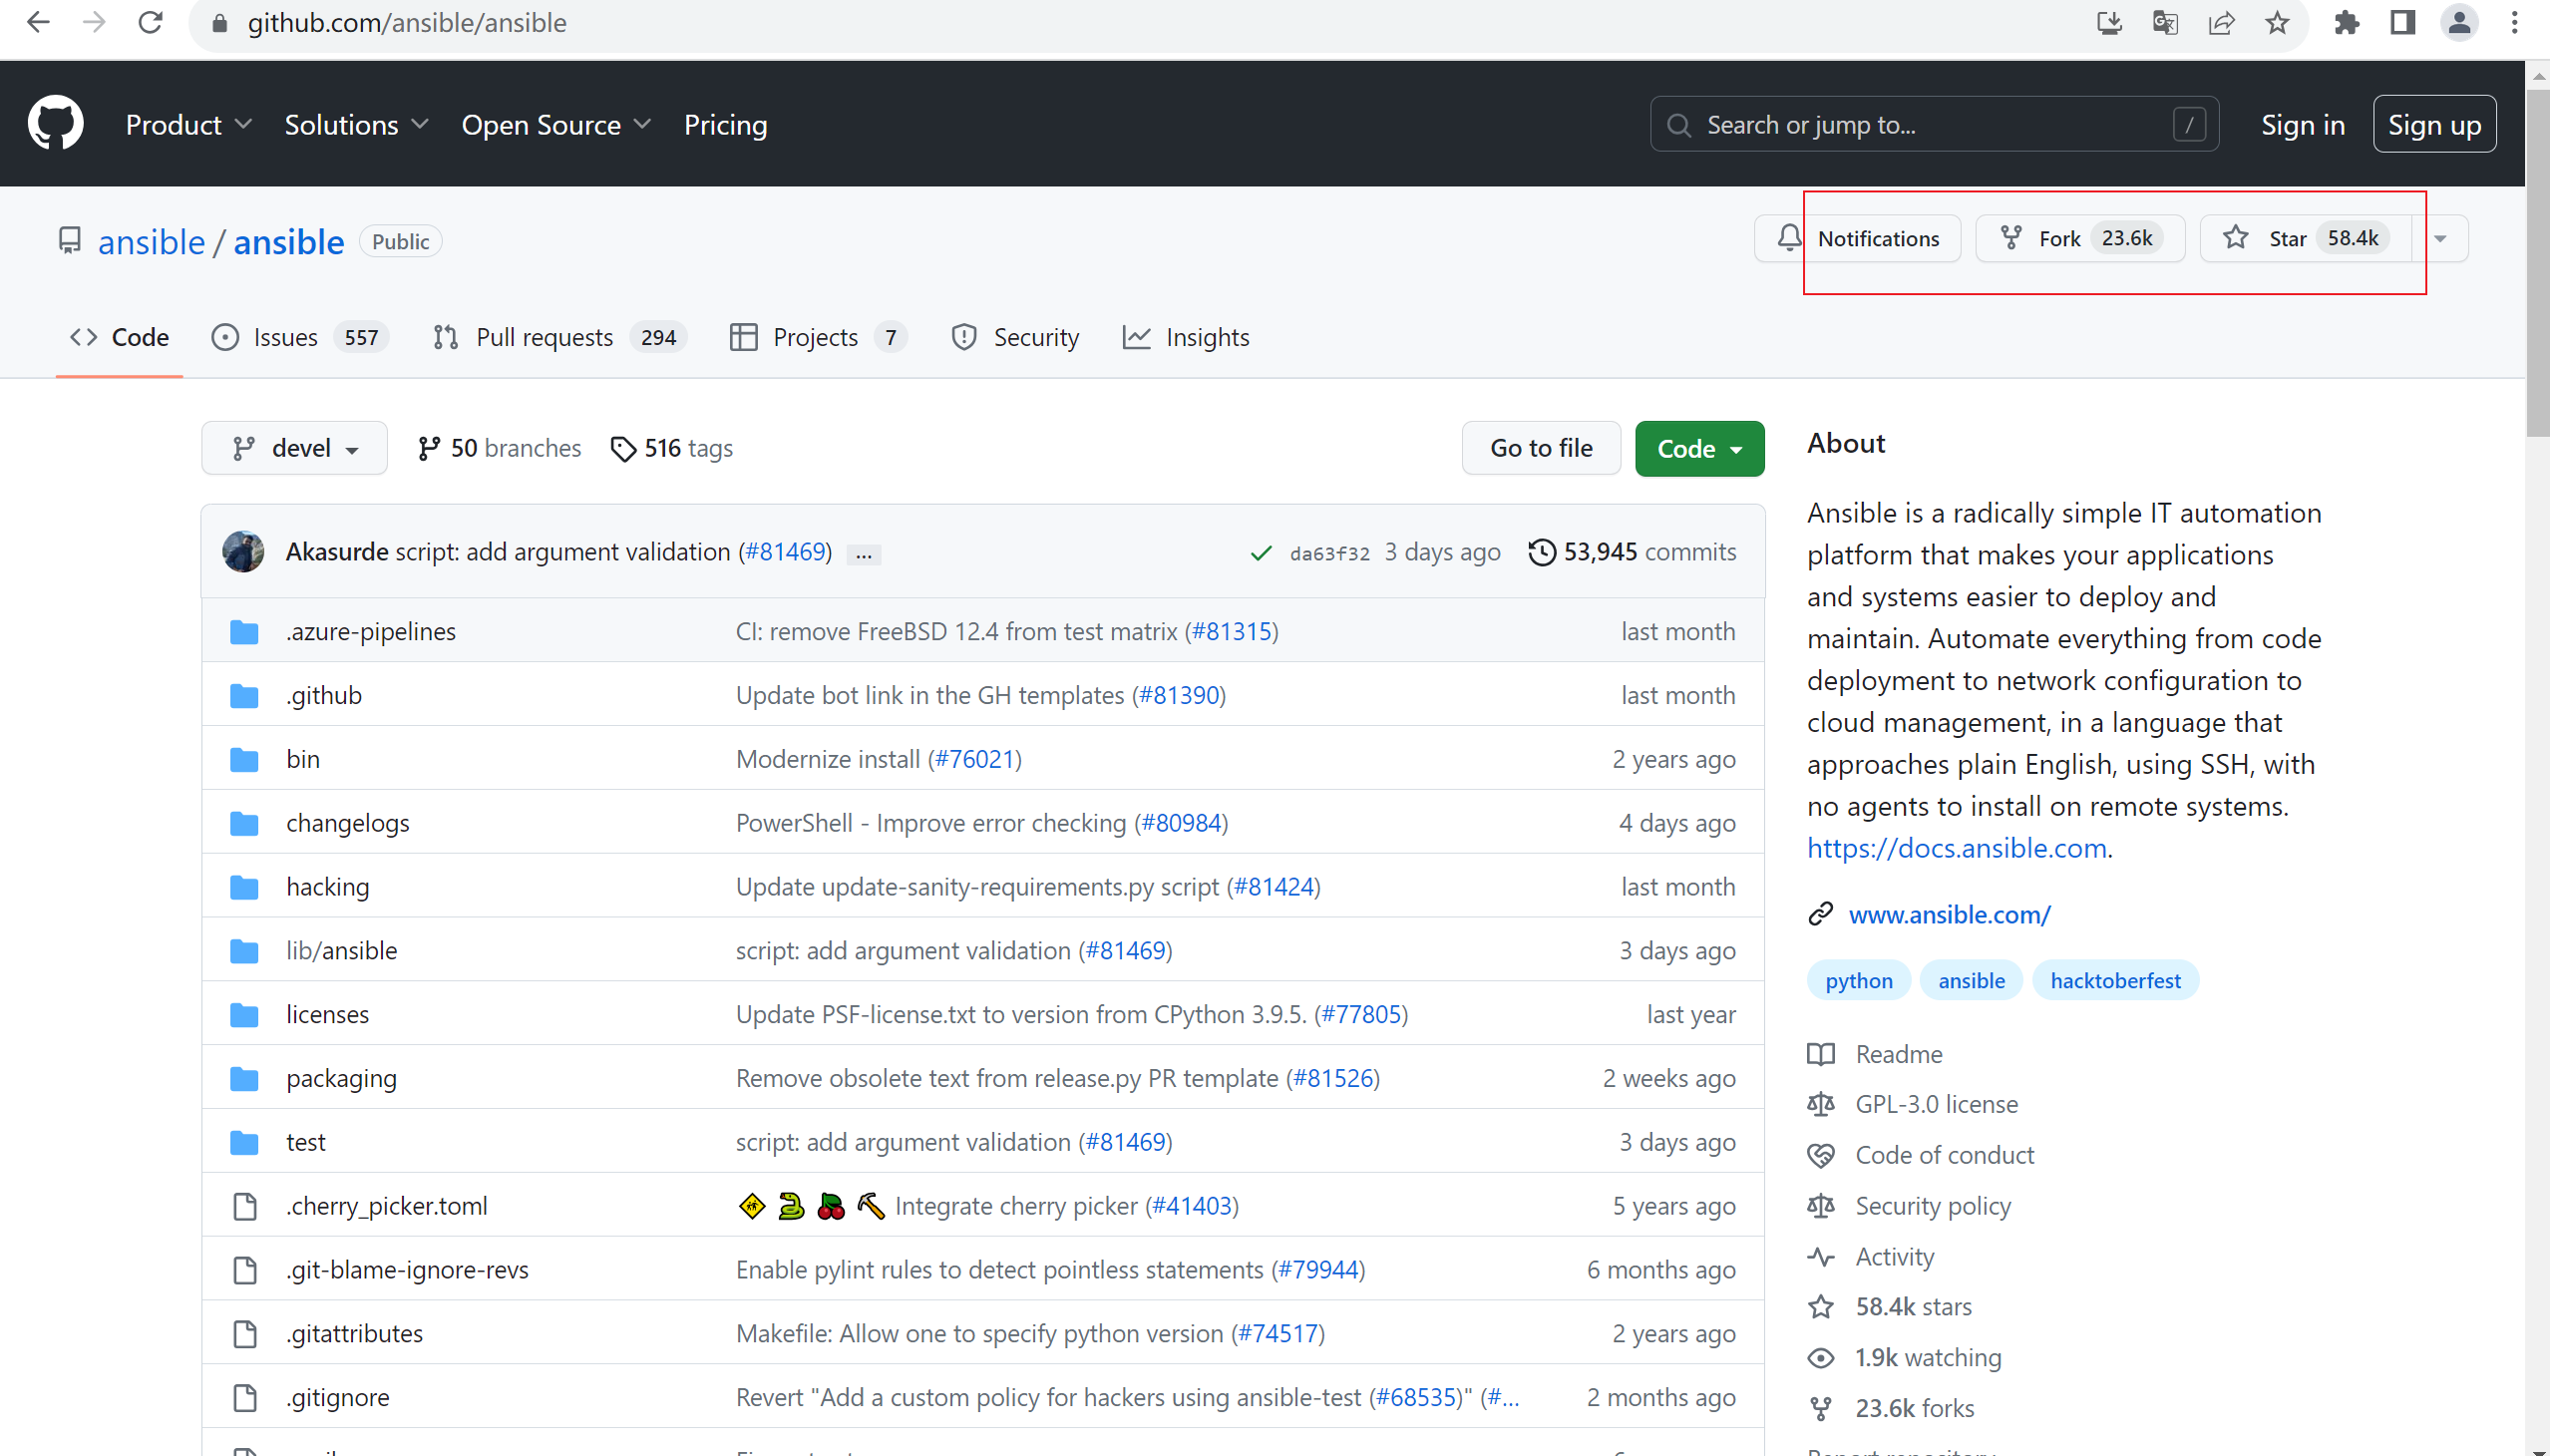Click the browser bookmark star icon

[x=2278, y=23]
